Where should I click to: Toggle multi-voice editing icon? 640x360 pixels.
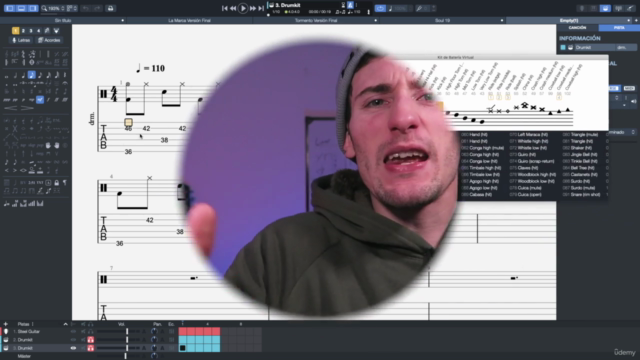coord(47,31)
